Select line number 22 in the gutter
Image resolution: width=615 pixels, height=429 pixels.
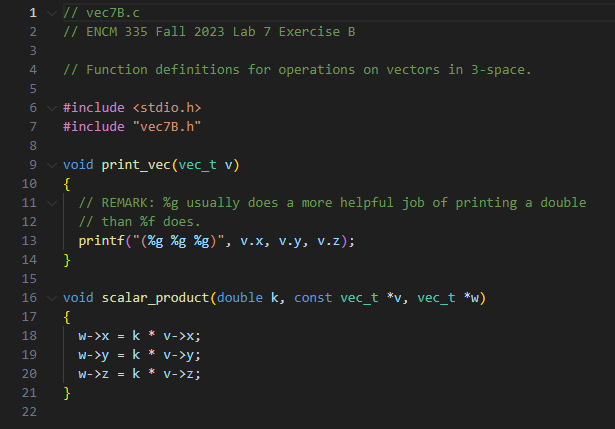[x=29, y=412]
